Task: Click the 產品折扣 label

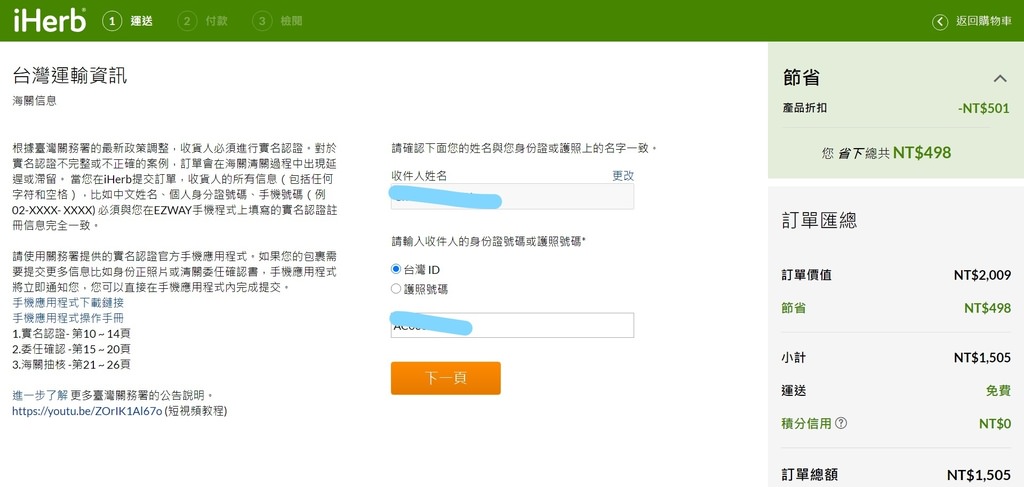Action: tap(805, 108)
